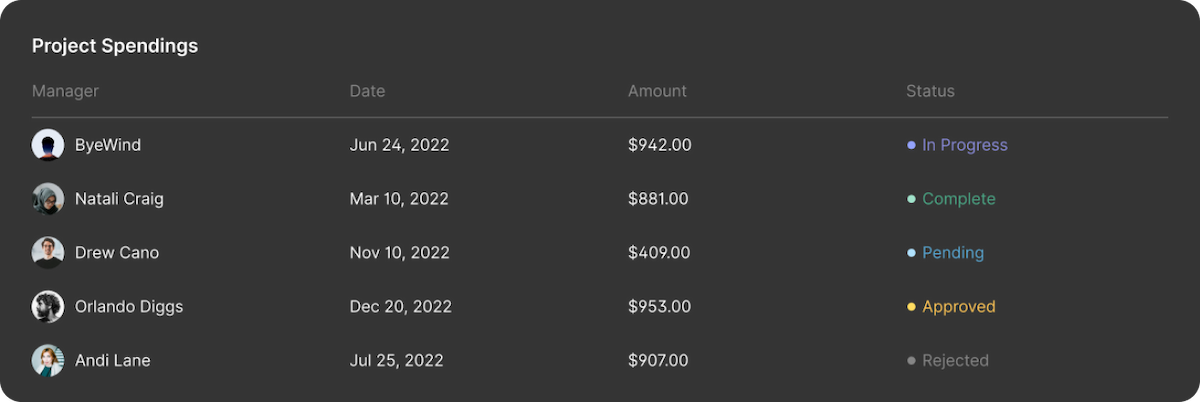Click the green Complete status dot
Screen dimensions: 1200x402
pyautogui.click(x=911, y=199)
